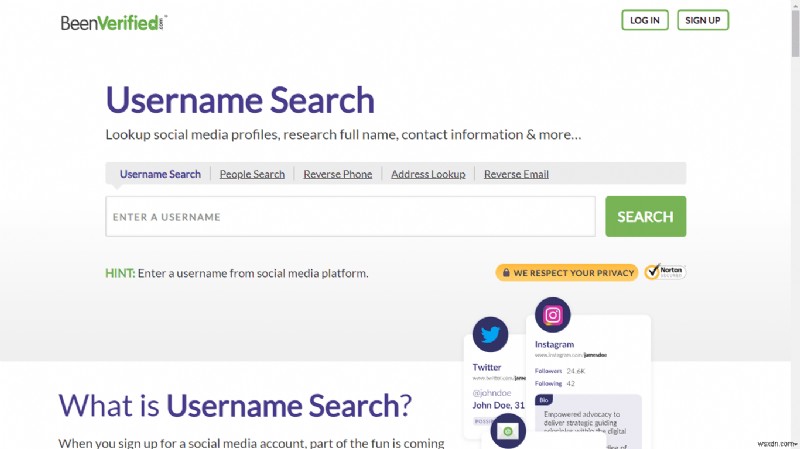Click the We Respect Your Privacy badge
Screen dimensions: 800x449
click(566, 273)
